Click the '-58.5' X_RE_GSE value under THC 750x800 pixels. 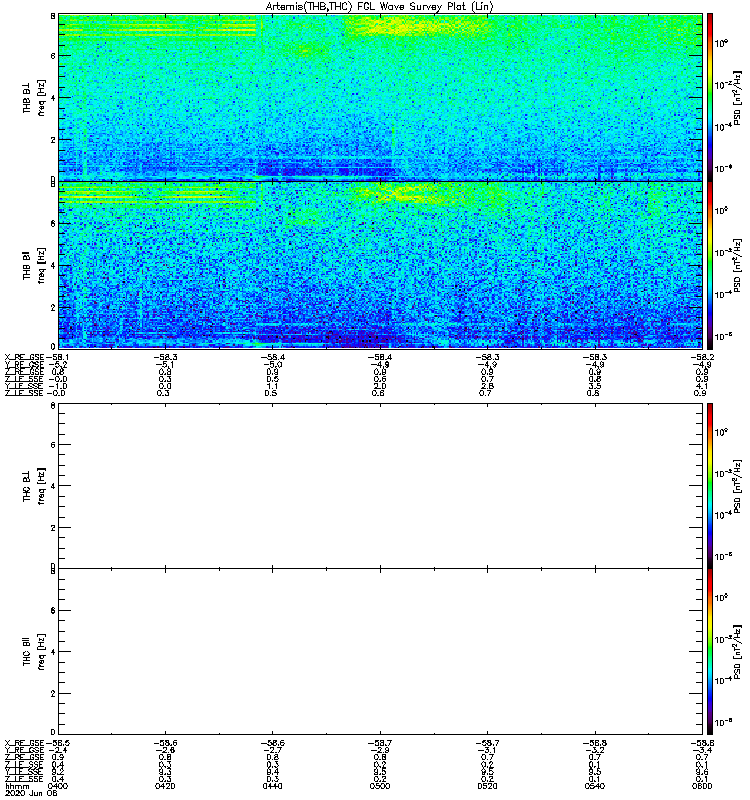coord(58,743)
